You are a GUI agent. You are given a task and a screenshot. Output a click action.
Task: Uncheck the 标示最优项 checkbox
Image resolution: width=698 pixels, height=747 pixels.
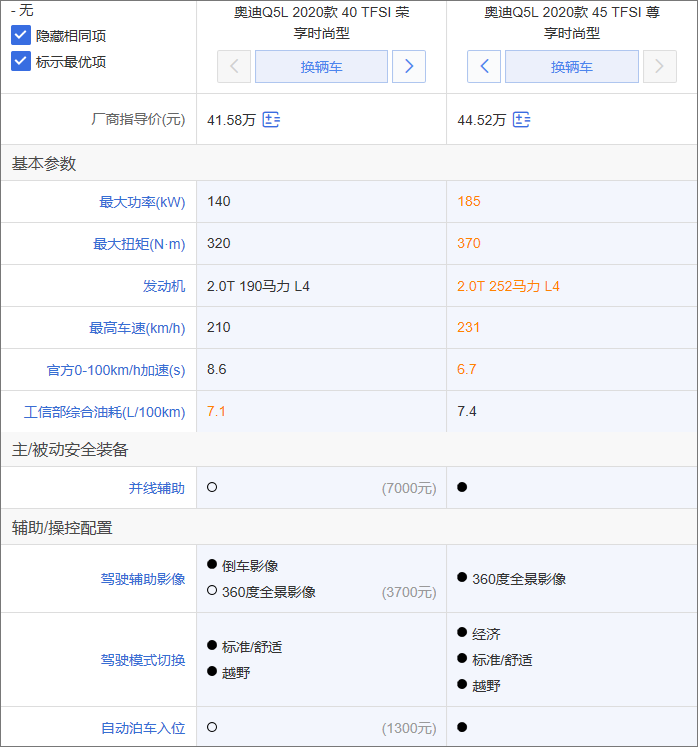pos(20,61)
